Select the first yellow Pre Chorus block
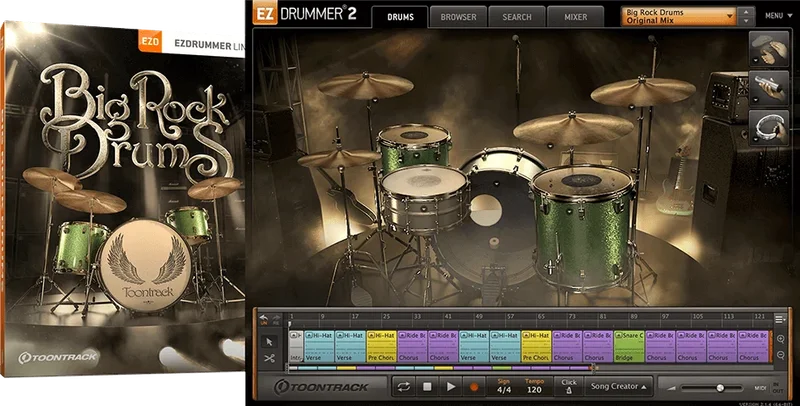The width and height of the screenshot is (800, 406). coord(381,346)
